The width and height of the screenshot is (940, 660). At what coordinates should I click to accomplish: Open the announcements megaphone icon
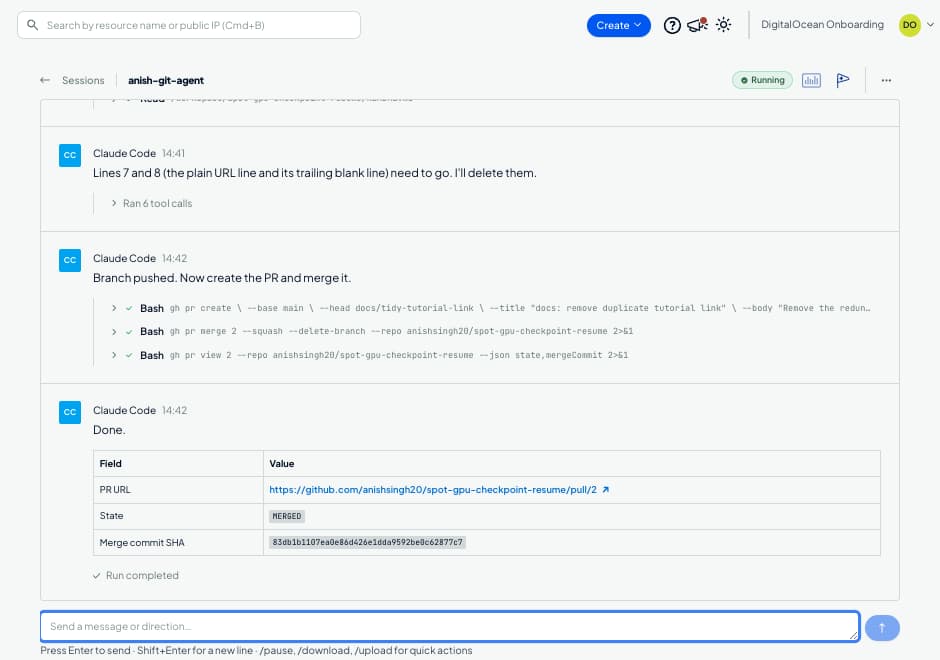[697, 25]
